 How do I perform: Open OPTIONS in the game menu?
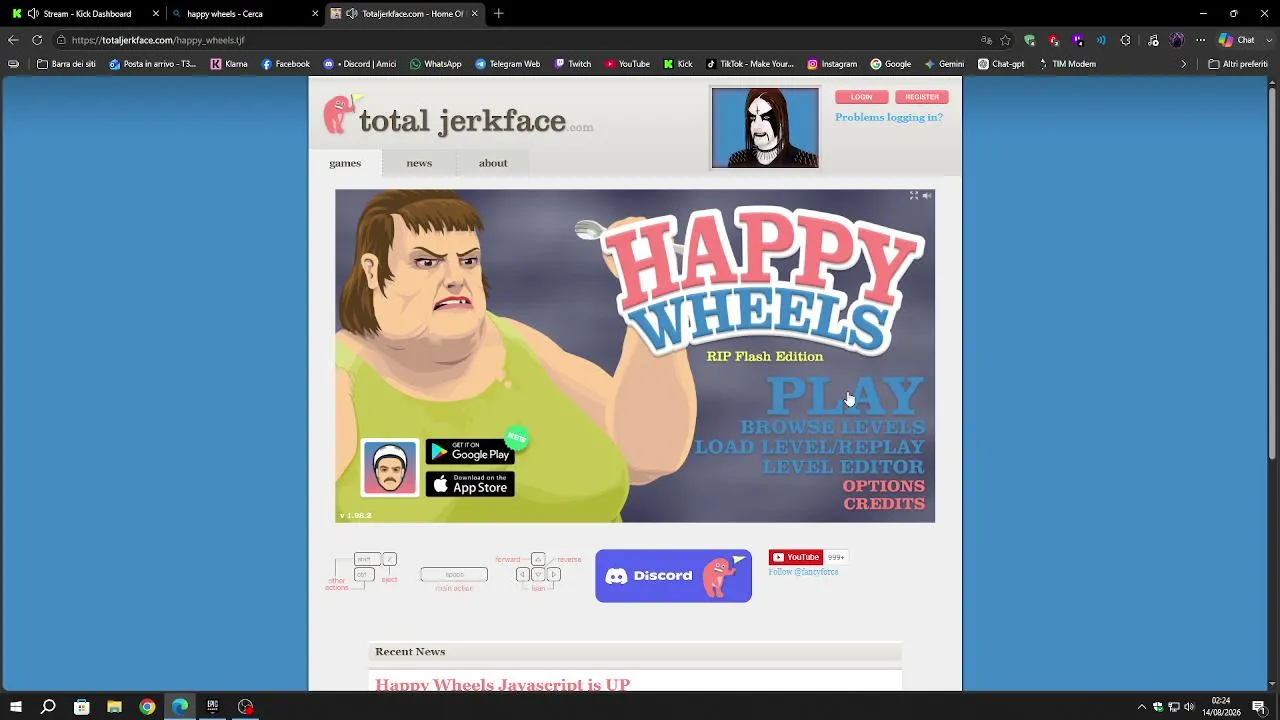pos(884,486)
